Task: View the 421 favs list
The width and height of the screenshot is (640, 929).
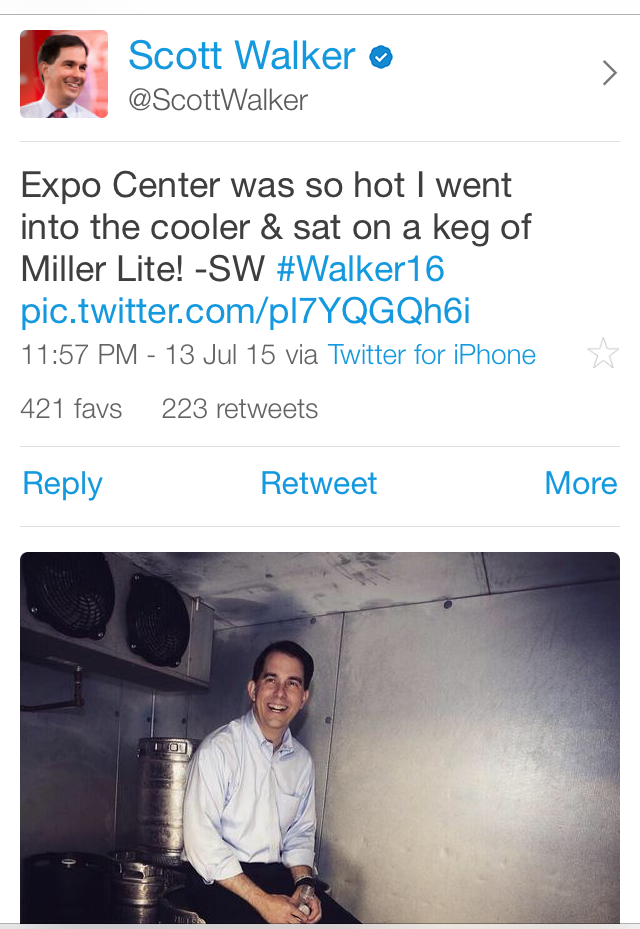Action: click(x=71, y=409)
